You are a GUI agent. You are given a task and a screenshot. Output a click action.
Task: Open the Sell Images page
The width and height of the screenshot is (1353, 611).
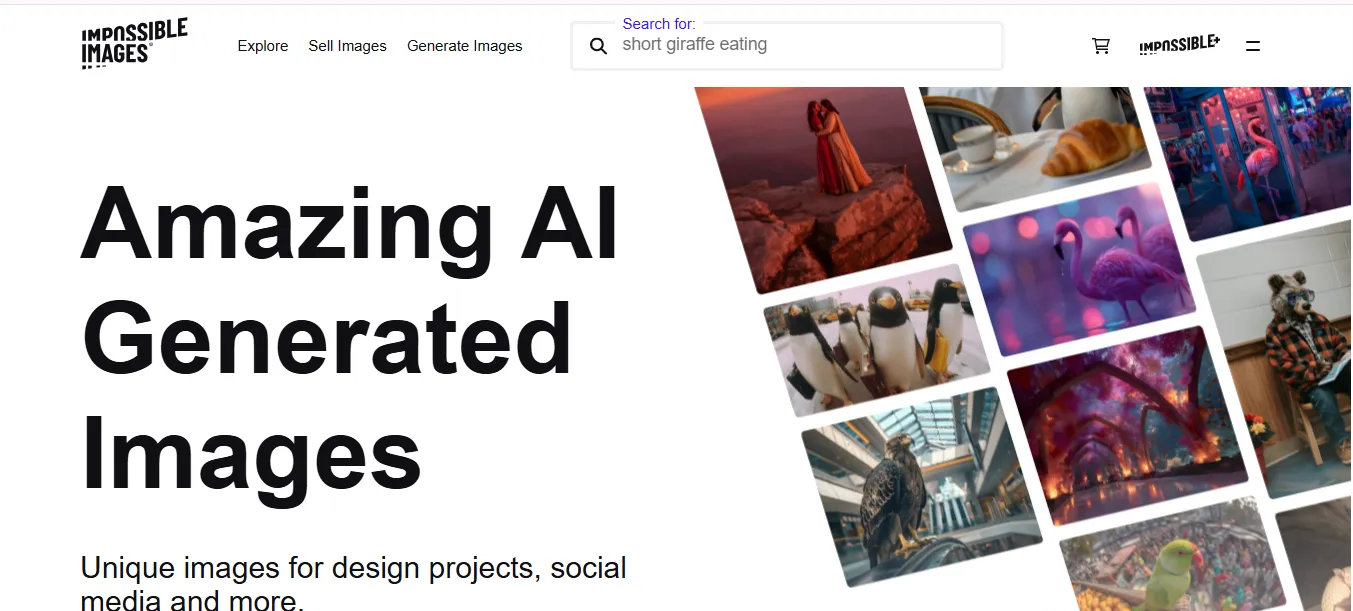click(347, 46)
